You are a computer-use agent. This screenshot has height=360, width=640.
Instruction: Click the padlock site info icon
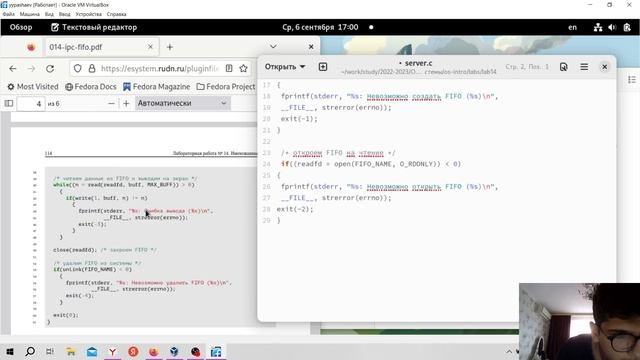coord(92,69)
